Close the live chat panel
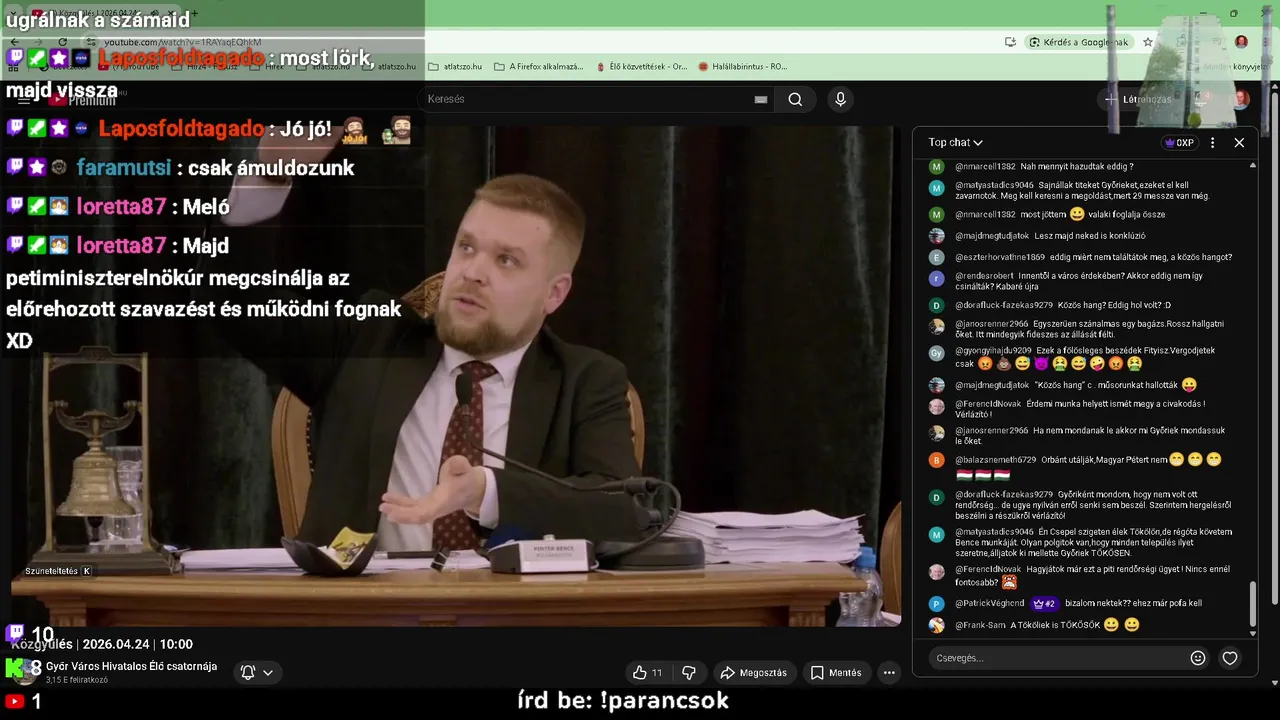The image size is (1280, 720). 1239,142
